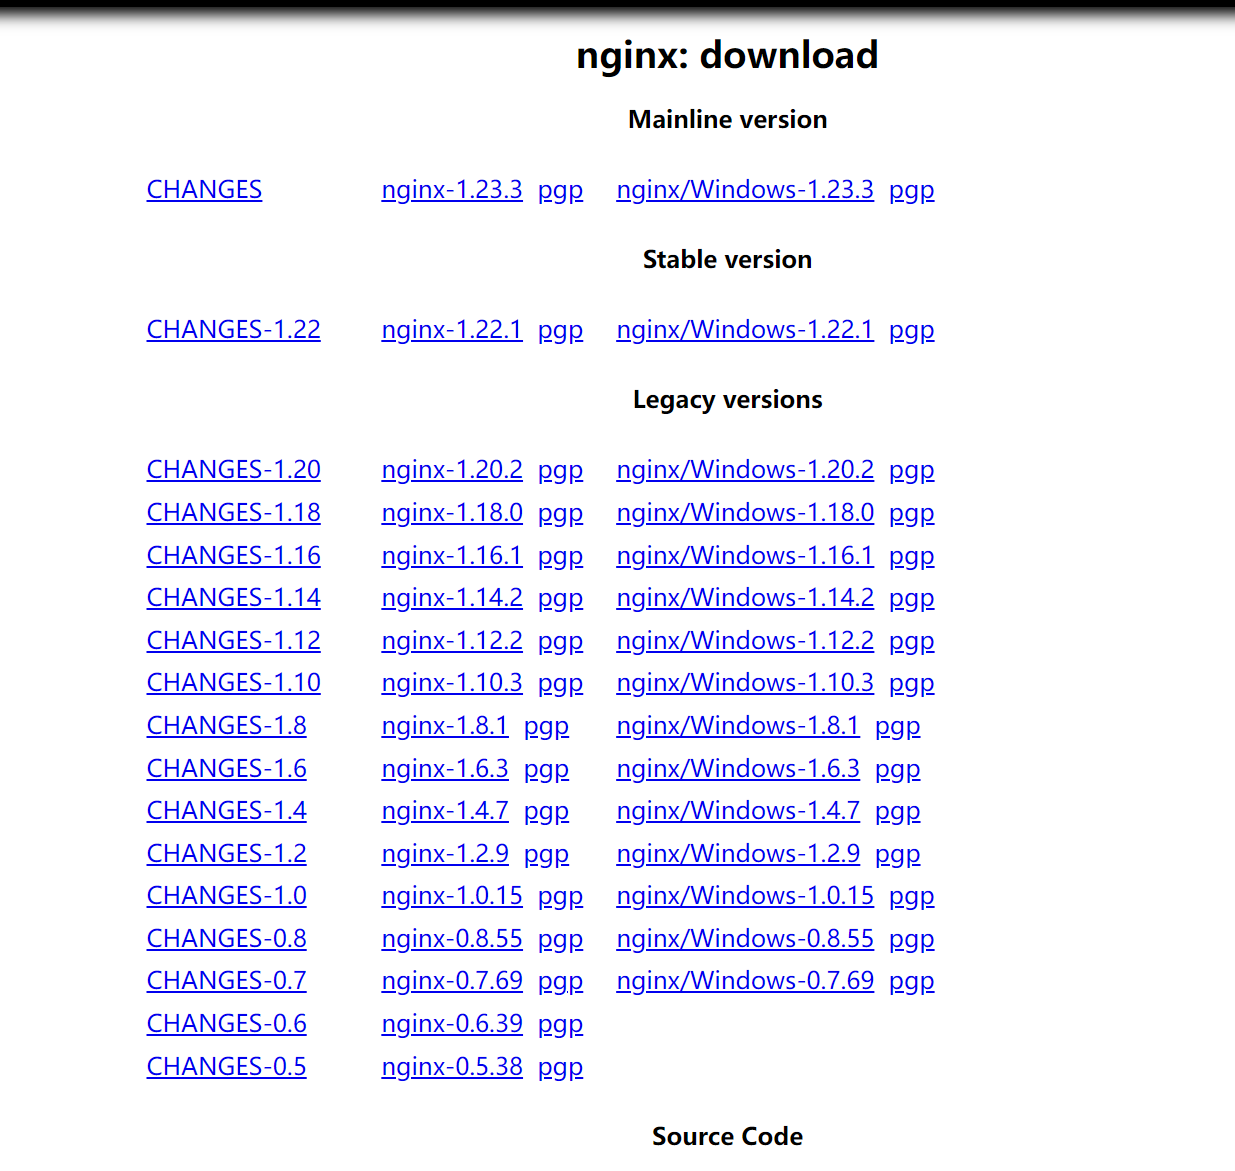The height and width of the screenshot is (1171, 1235).
Task: Open CHANGES-1.16 link
Action: pyautogui.click(x=234, y=556)
